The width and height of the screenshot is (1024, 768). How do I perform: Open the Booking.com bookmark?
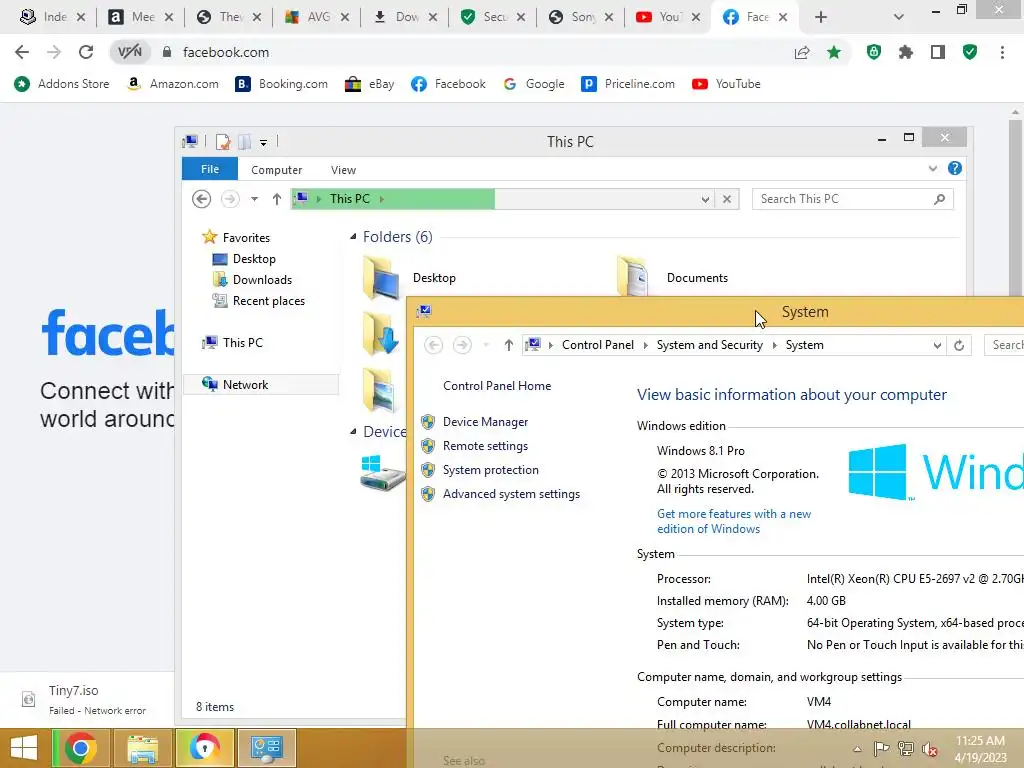(281, 84)
